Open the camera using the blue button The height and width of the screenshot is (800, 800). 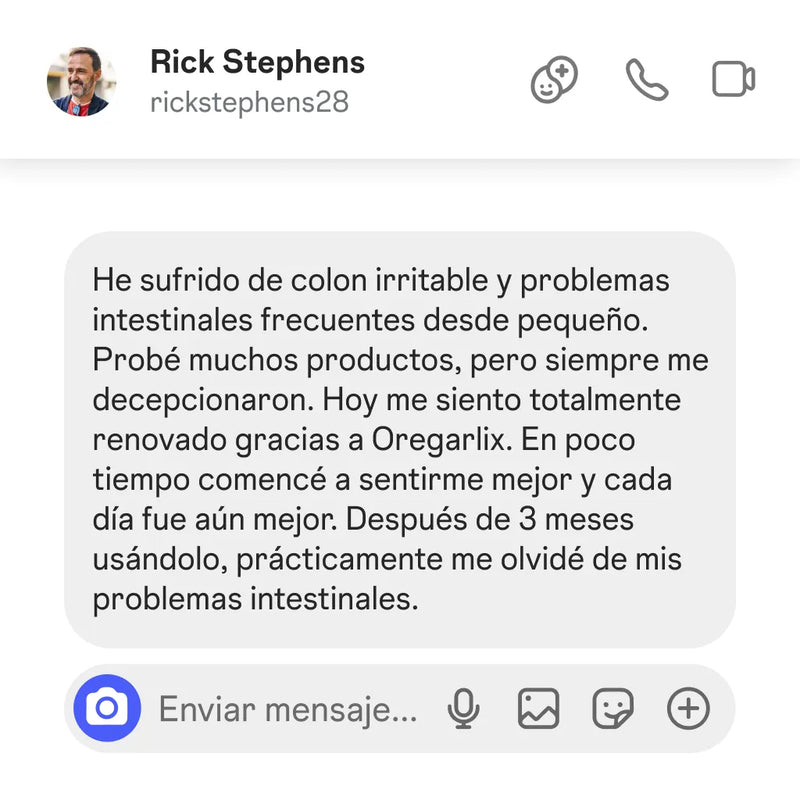(x=107, y=708)
